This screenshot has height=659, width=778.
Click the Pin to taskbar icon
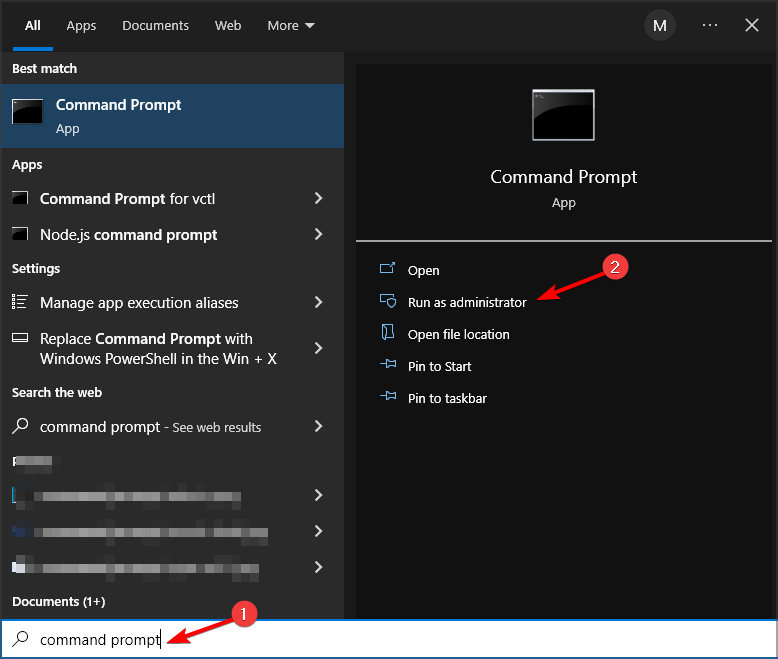coord(388,398)
